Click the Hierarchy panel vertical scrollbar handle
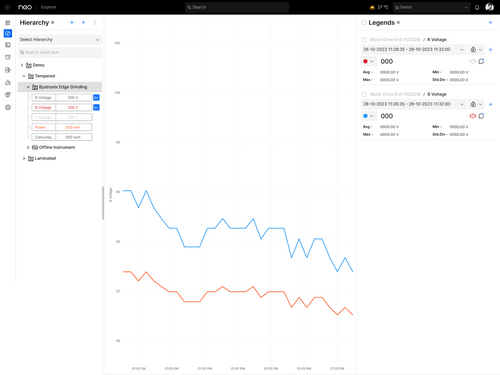Screen dimensions: 500x375 point(103,203)
